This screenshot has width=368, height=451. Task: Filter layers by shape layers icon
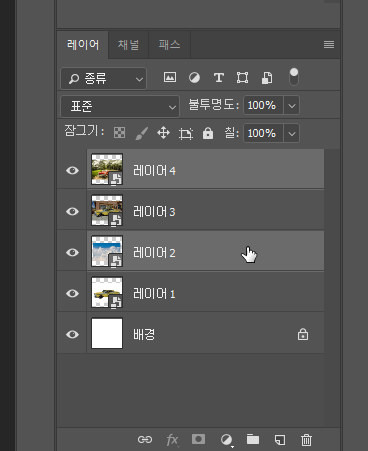(242, 78)
